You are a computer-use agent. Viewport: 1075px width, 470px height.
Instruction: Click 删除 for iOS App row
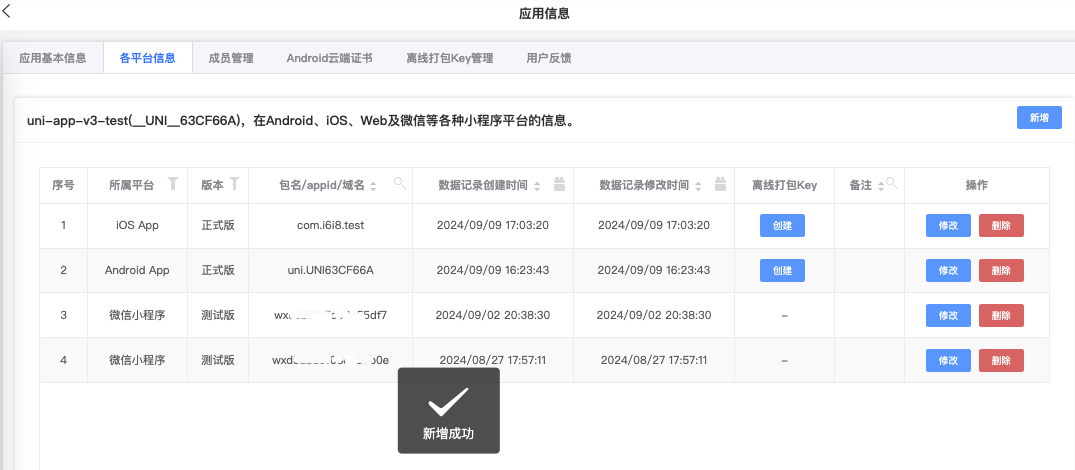tap(1001, 225)
